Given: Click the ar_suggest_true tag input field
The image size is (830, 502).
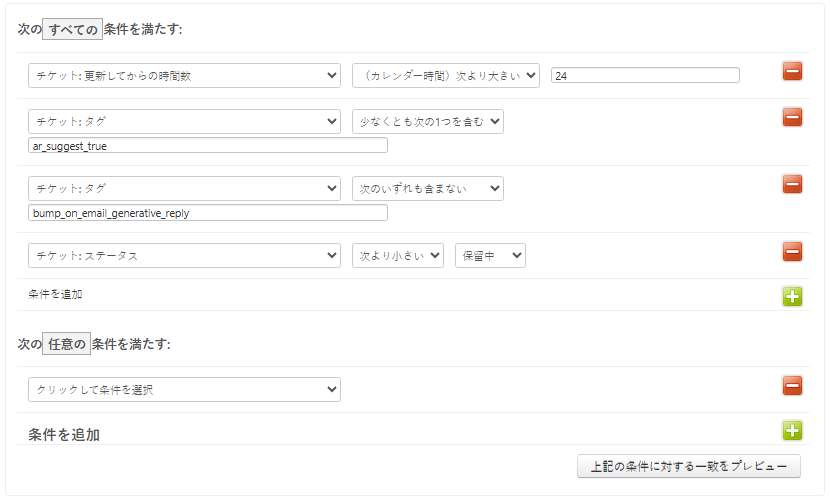Looking at the screenshot, I should click(x=208, y=146).
